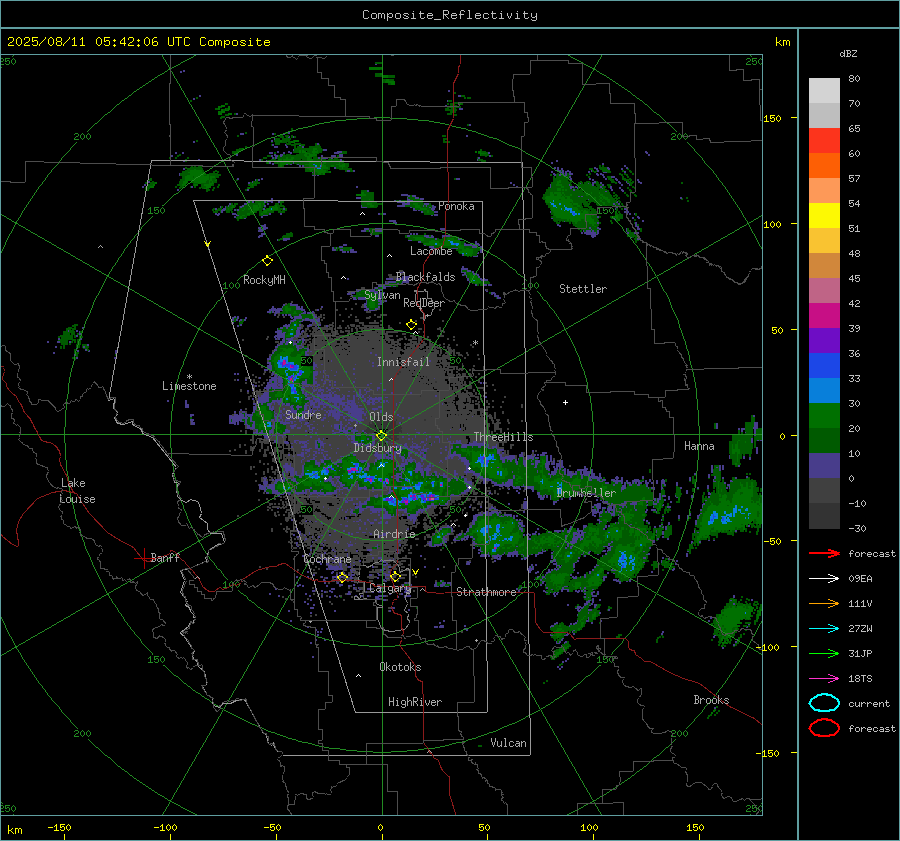Click the Brooks city label
Viewport: 900px width, 841px height.
[711, 700]
